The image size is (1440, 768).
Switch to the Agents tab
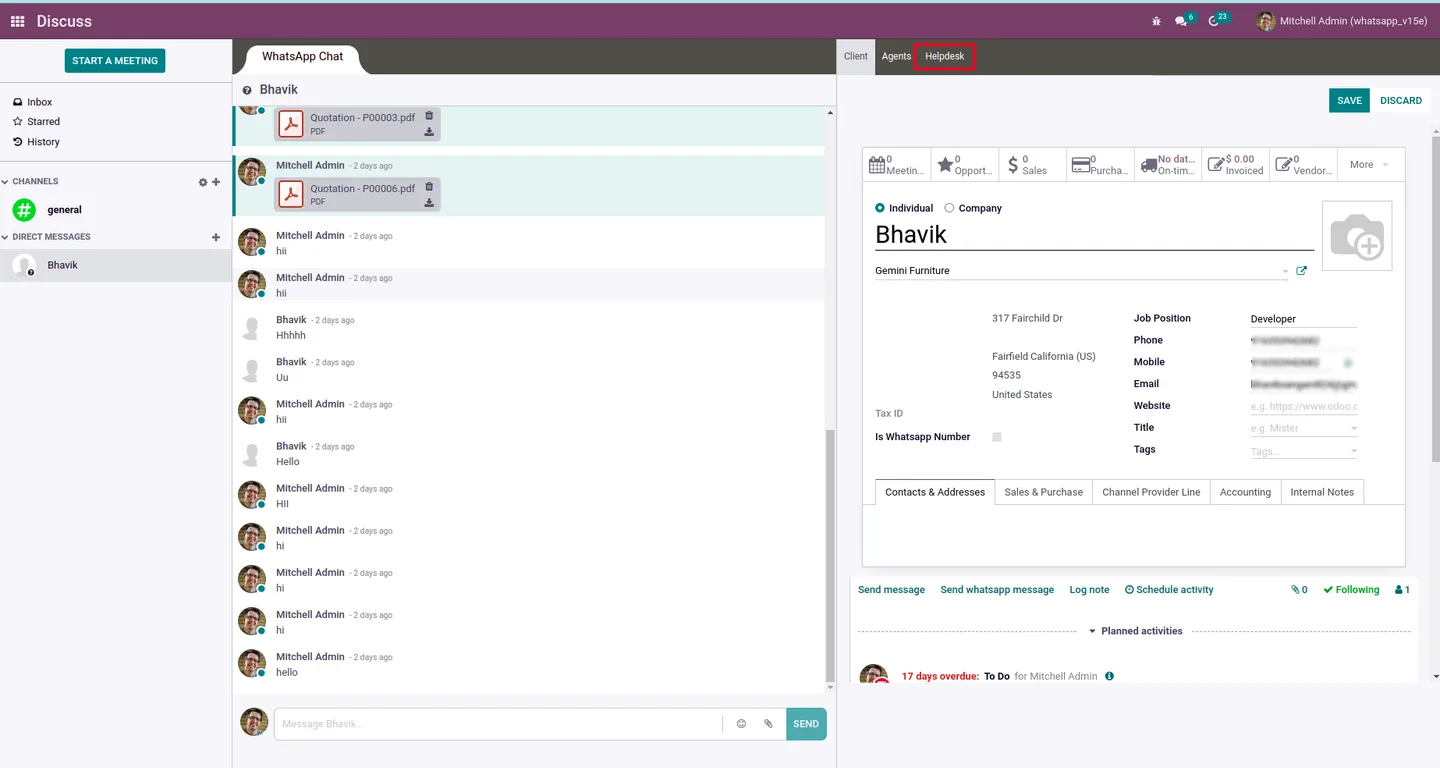896,56
